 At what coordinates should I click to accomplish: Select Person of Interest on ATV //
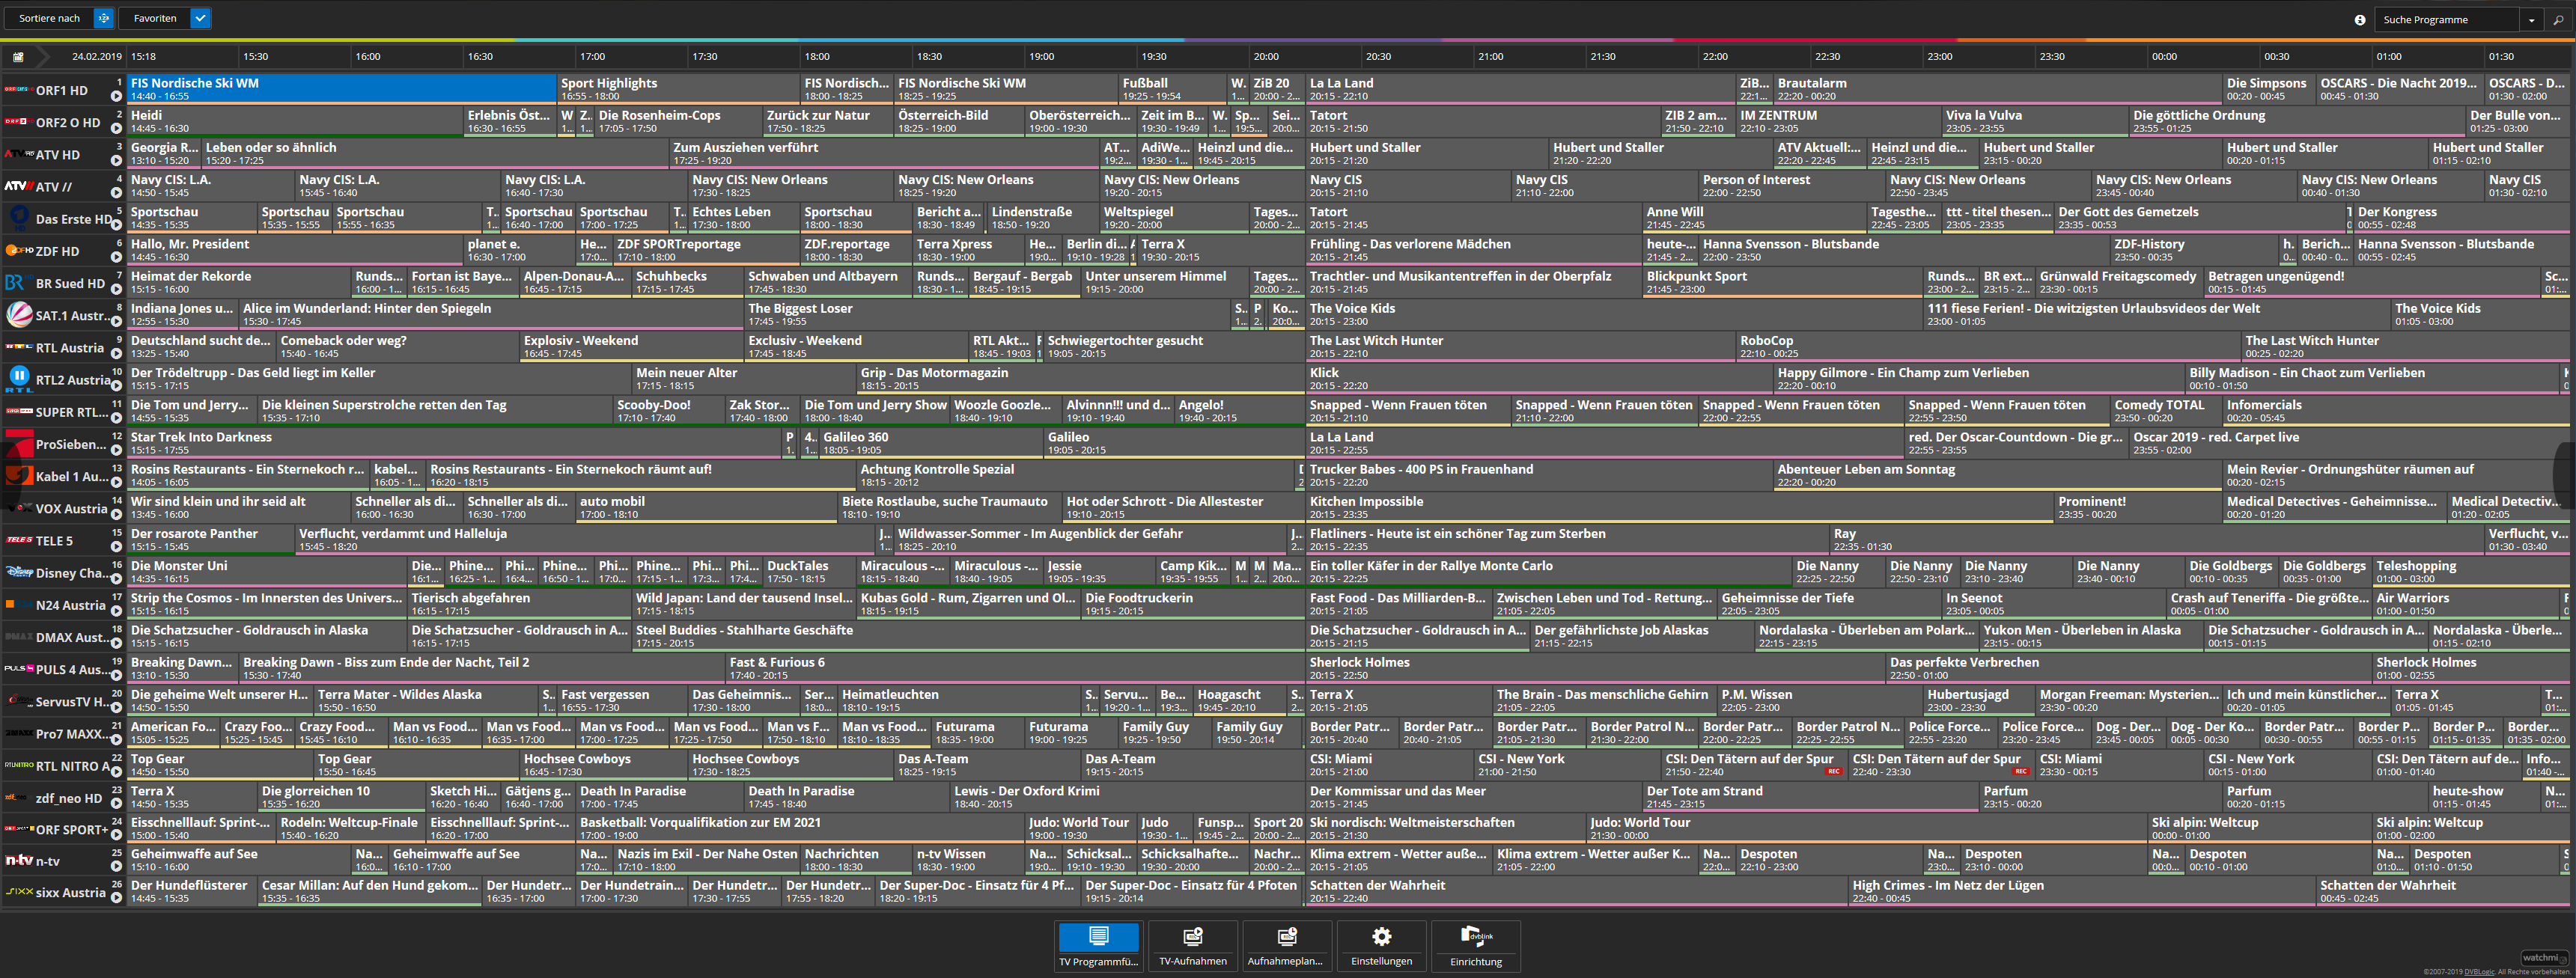[x=1791, y=186]
